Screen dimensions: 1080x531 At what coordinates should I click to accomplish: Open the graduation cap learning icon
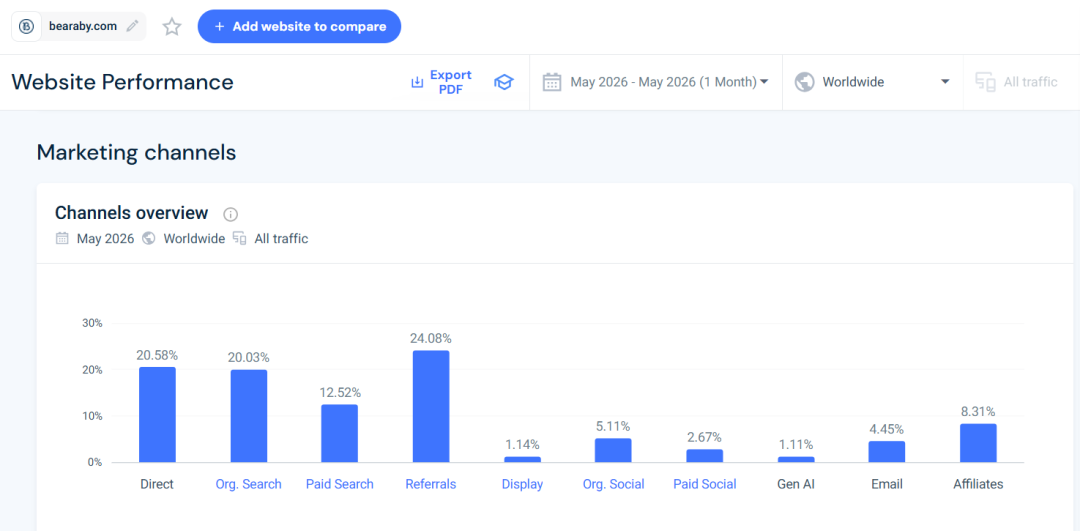[503, 83]
